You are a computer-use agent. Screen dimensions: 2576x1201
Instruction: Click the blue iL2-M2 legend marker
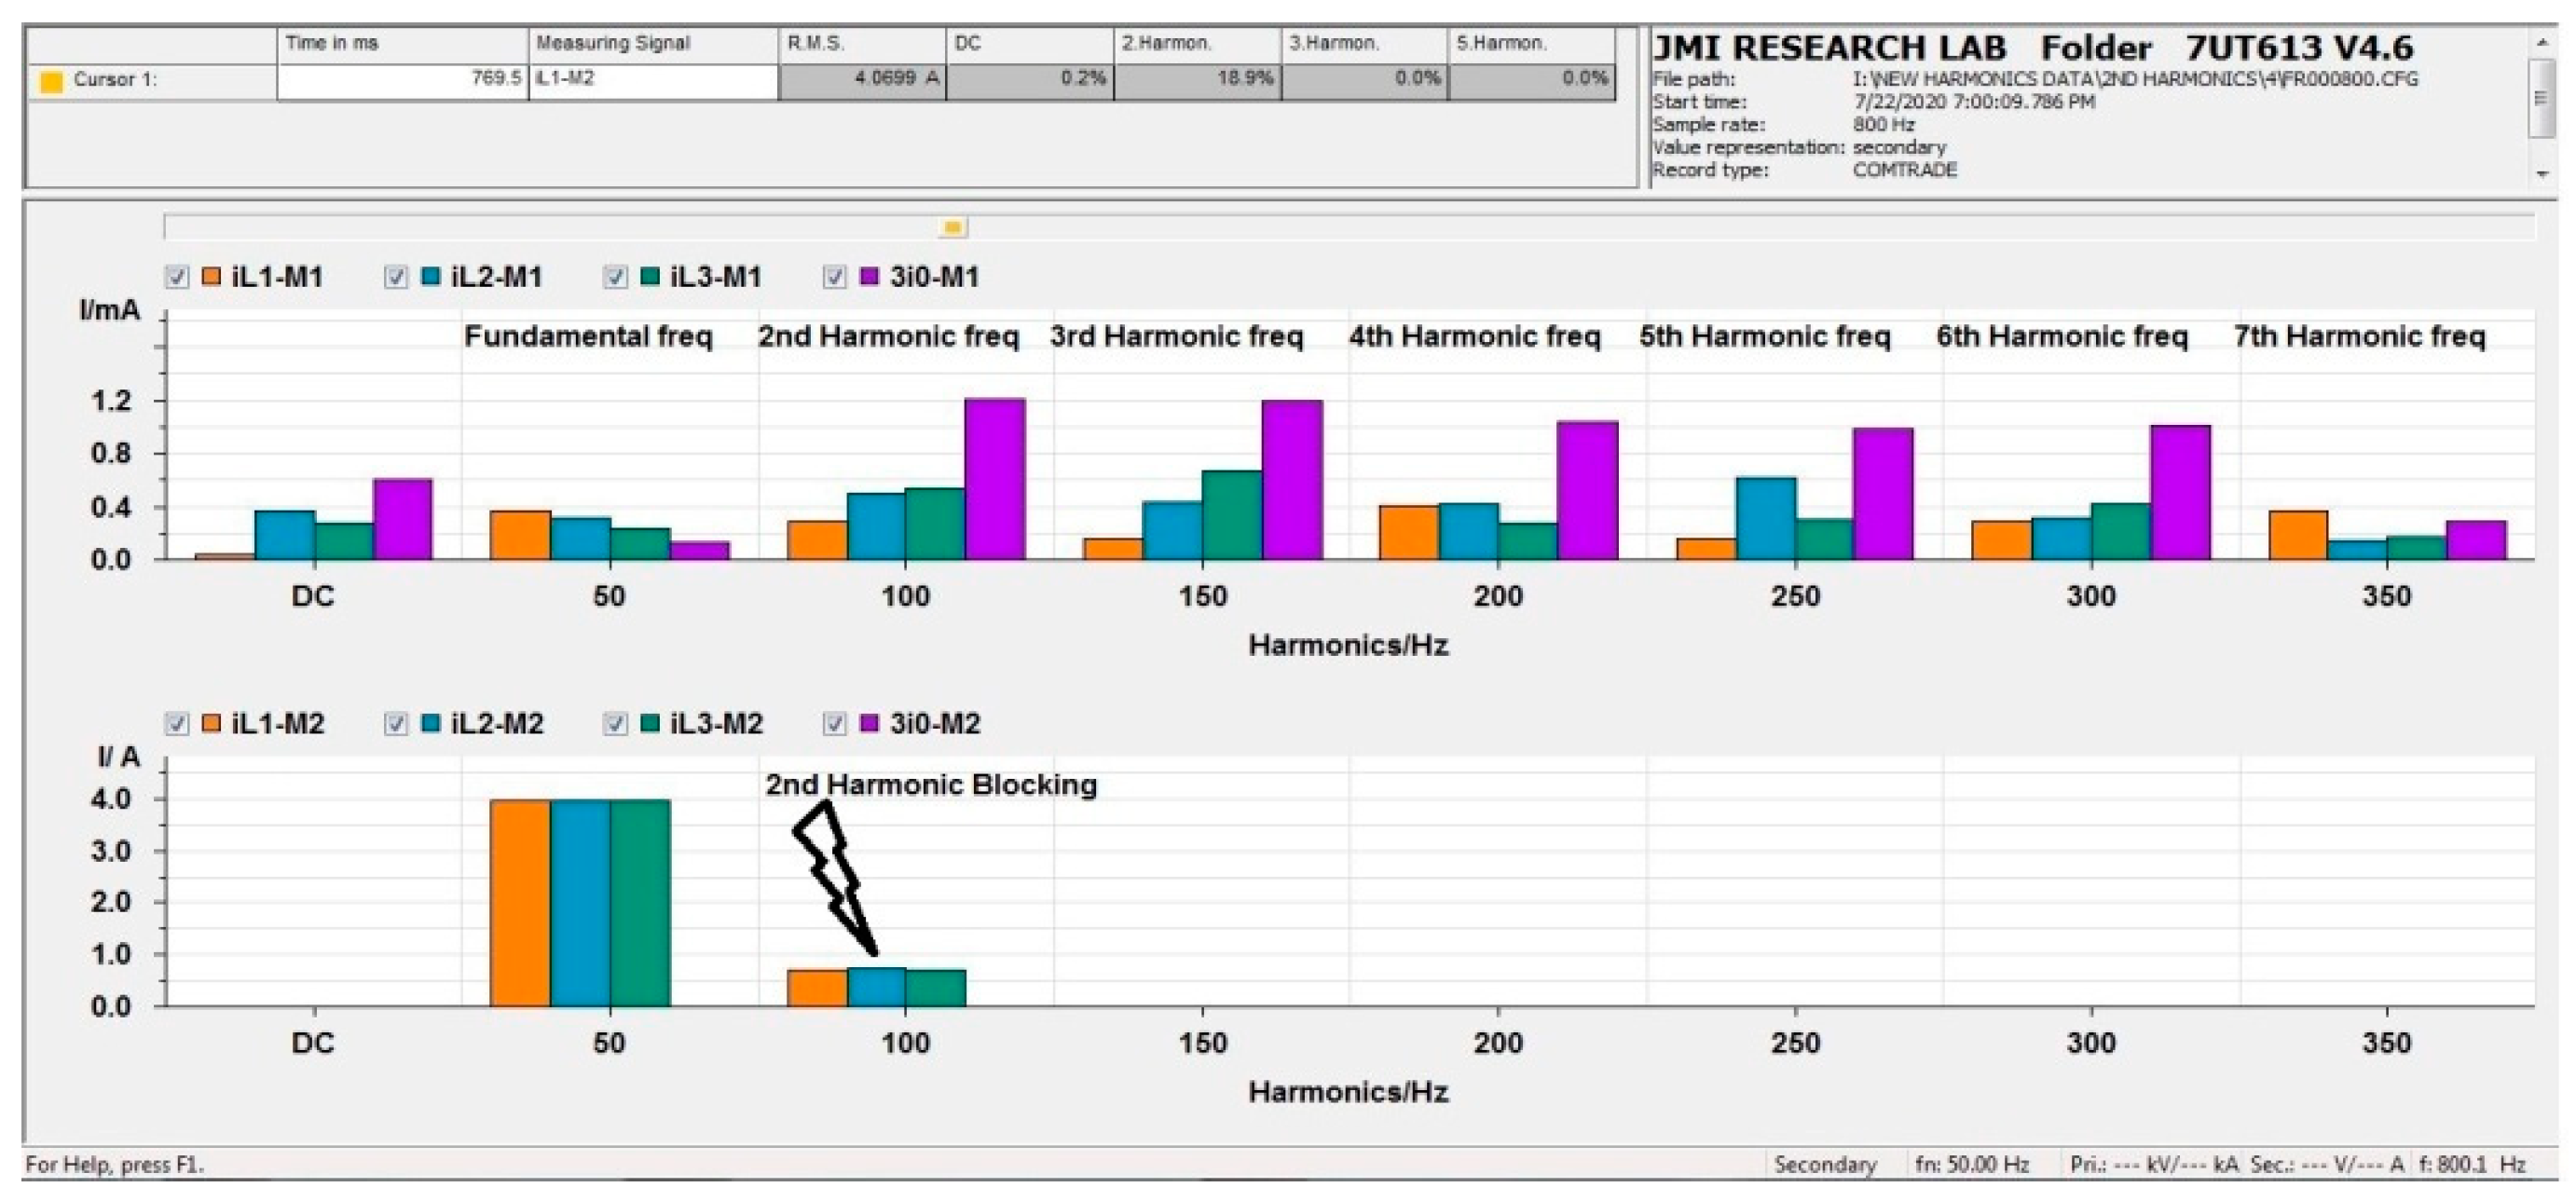431,723
